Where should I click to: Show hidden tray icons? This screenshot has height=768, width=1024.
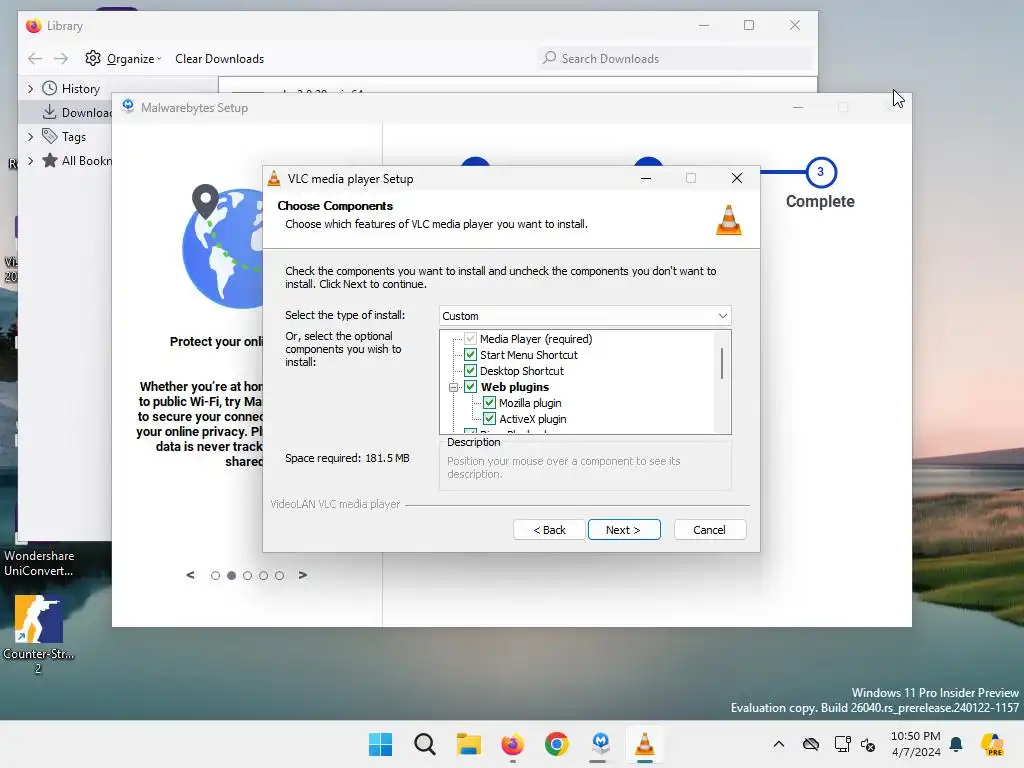click(x=778, y=744)
